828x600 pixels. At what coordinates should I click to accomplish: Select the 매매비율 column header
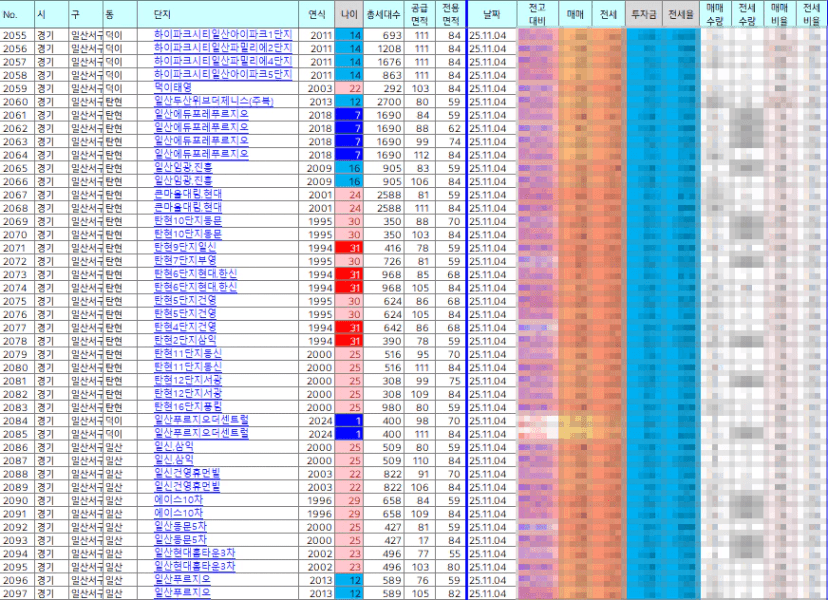779,14
